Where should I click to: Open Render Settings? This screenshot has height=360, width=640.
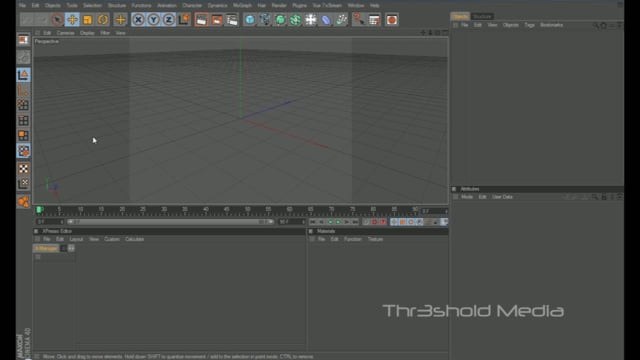pos(232,20)
